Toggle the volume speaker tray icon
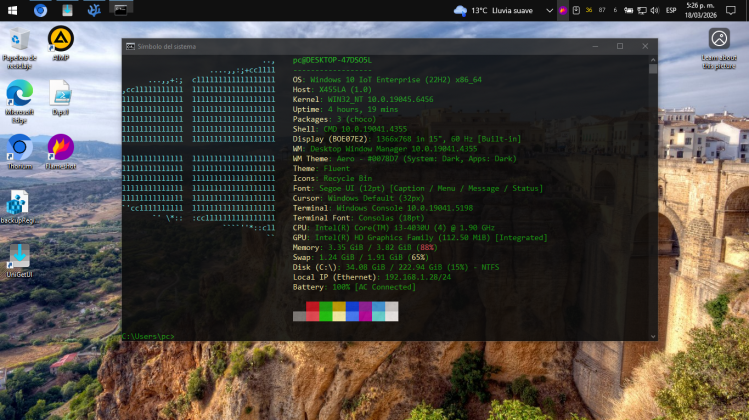The width and height of the screenshot is (749, 420). pos(654,10)
